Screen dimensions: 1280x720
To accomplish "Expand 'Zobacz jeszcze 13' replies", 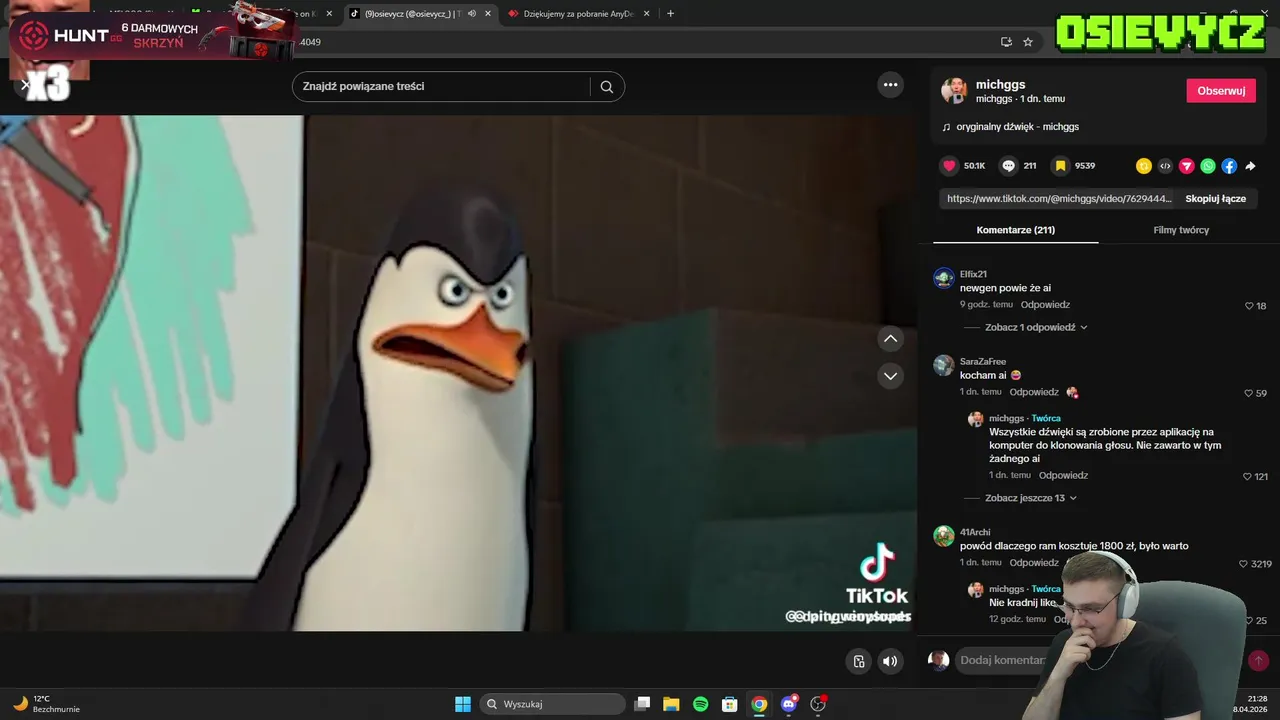I will 1031,498.
